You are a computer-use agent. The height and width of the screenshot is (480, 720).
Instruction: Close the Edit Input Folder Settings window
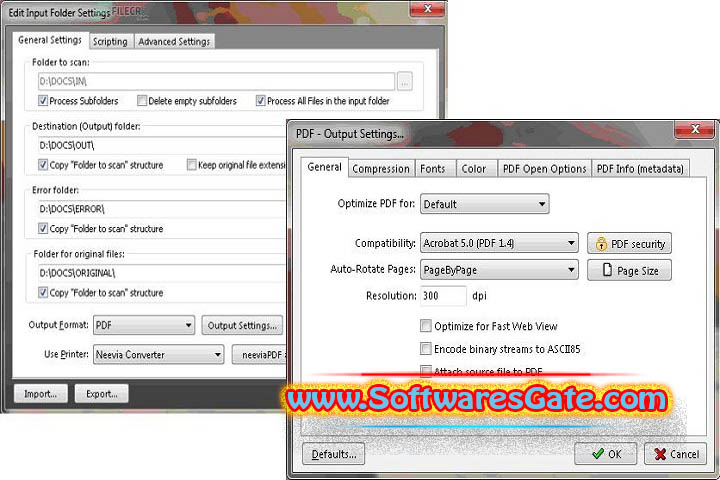pyautogui.click(x=427, y=9)
